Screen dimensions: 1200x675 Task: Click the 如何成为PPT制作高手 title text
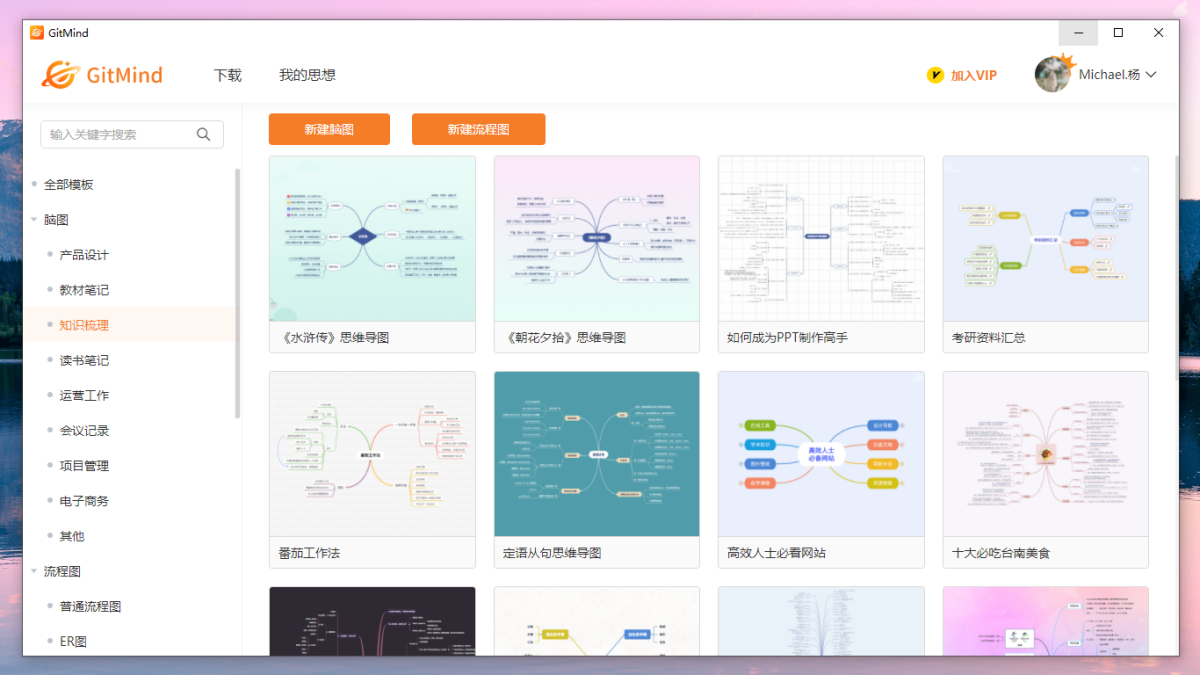[x=787, y=338]
